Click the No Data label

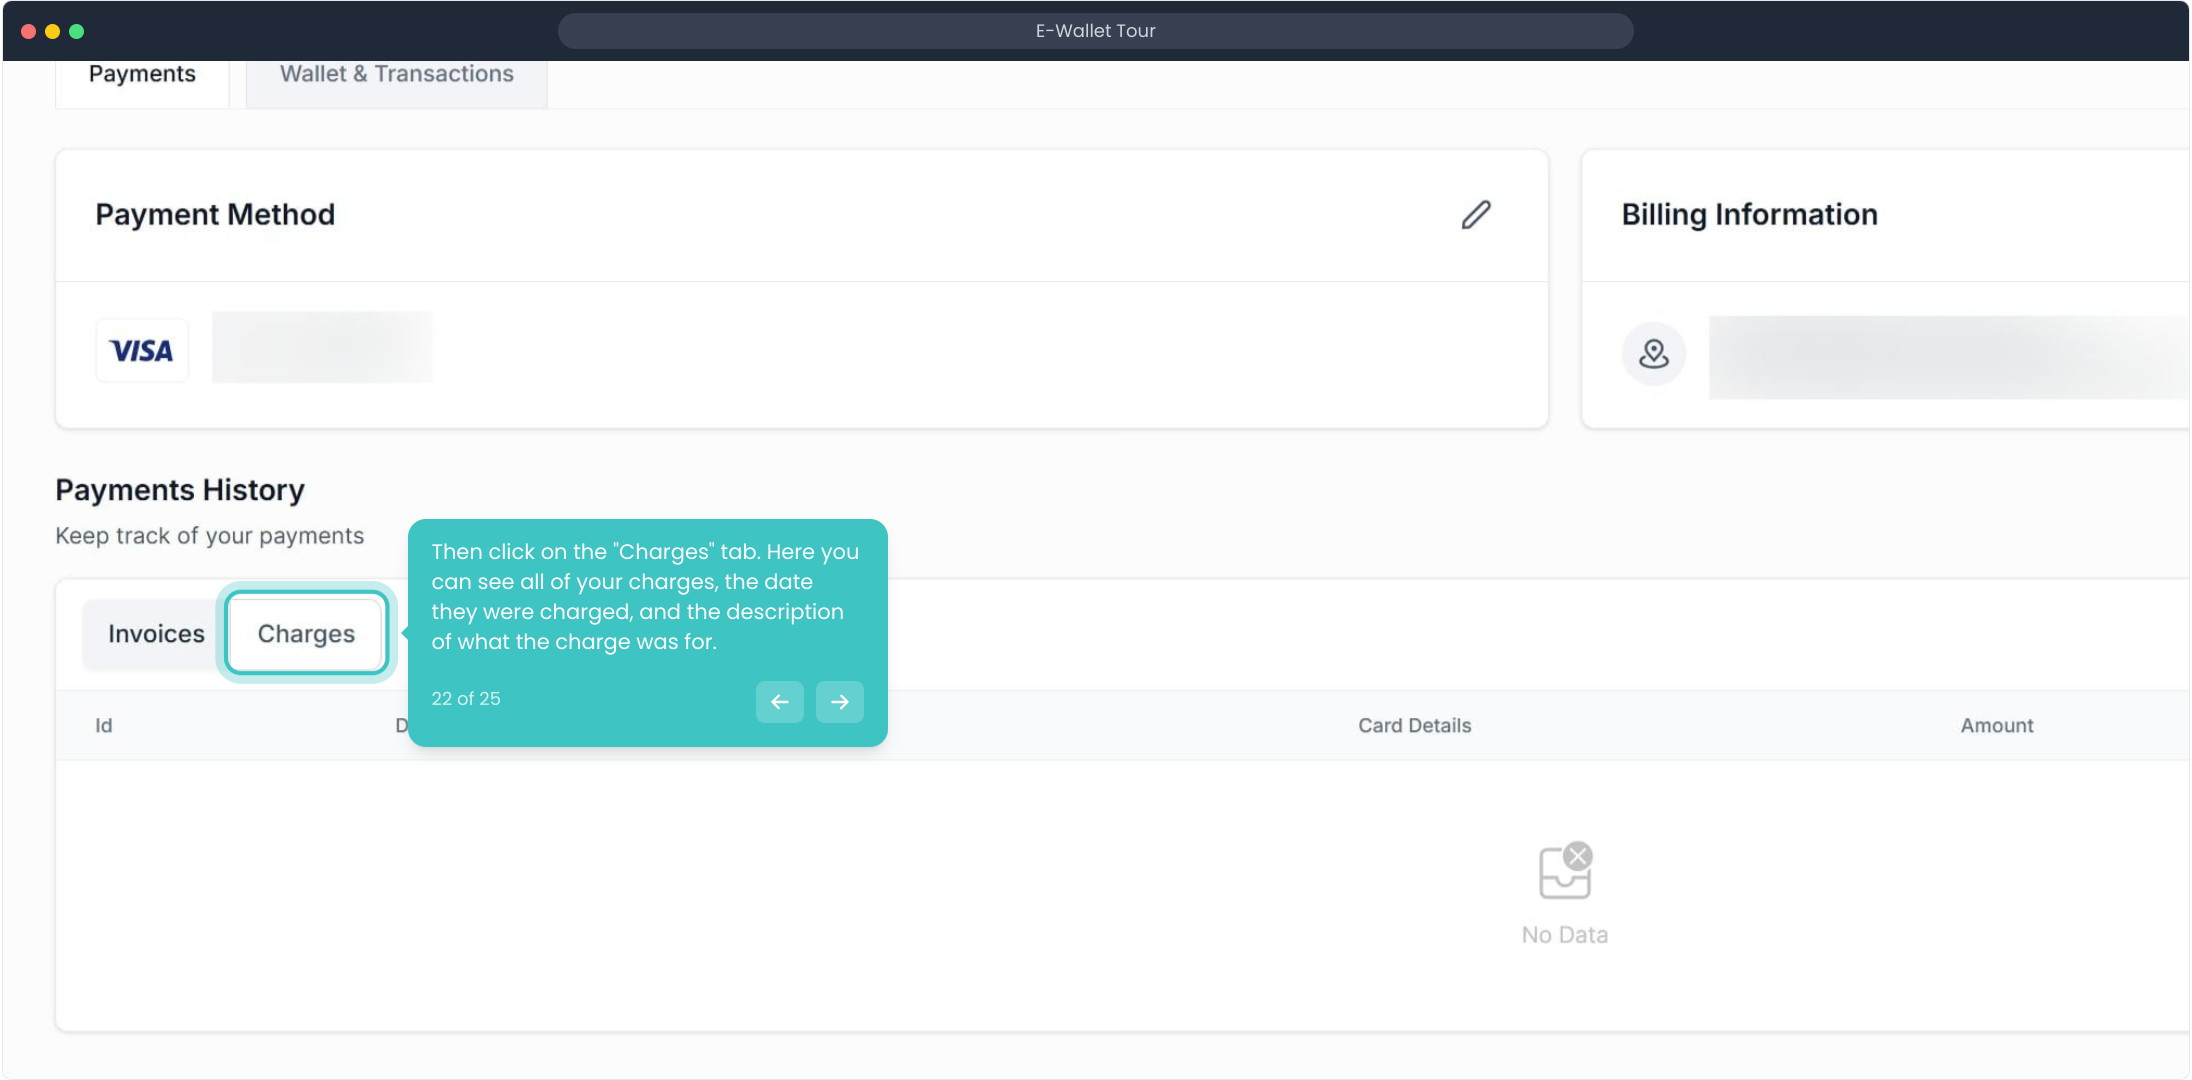point(1565,935)
